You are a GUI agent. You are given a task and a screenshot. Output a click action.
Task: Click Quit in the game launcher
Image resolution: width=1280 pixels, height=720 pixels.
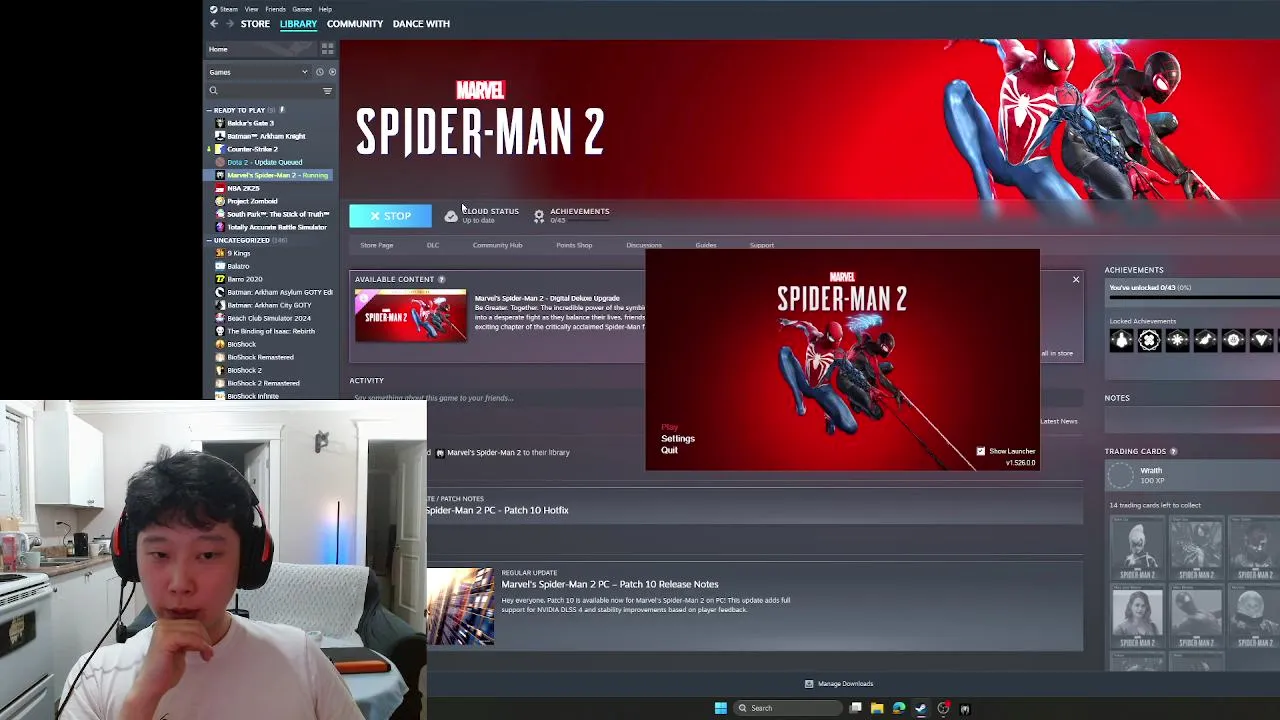[x=669, y=450]
